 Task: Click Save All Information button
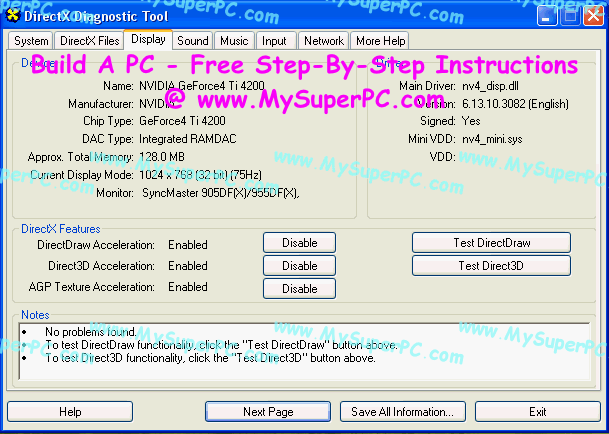403,412
